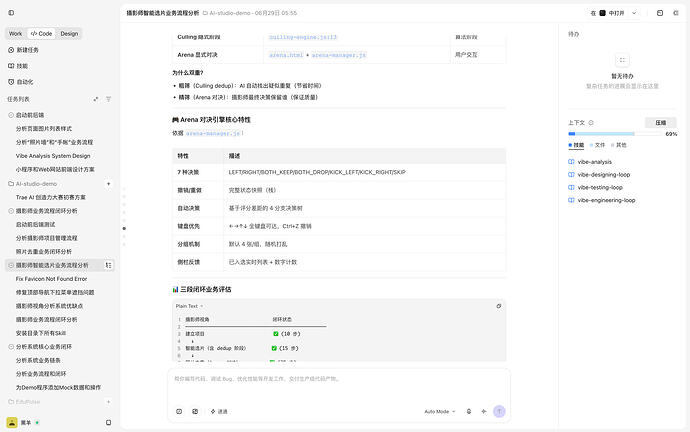This screenshot has height=432, width=690.
Task: Open the arena-manager.js link in Arena row
Action: pos(339,55)
